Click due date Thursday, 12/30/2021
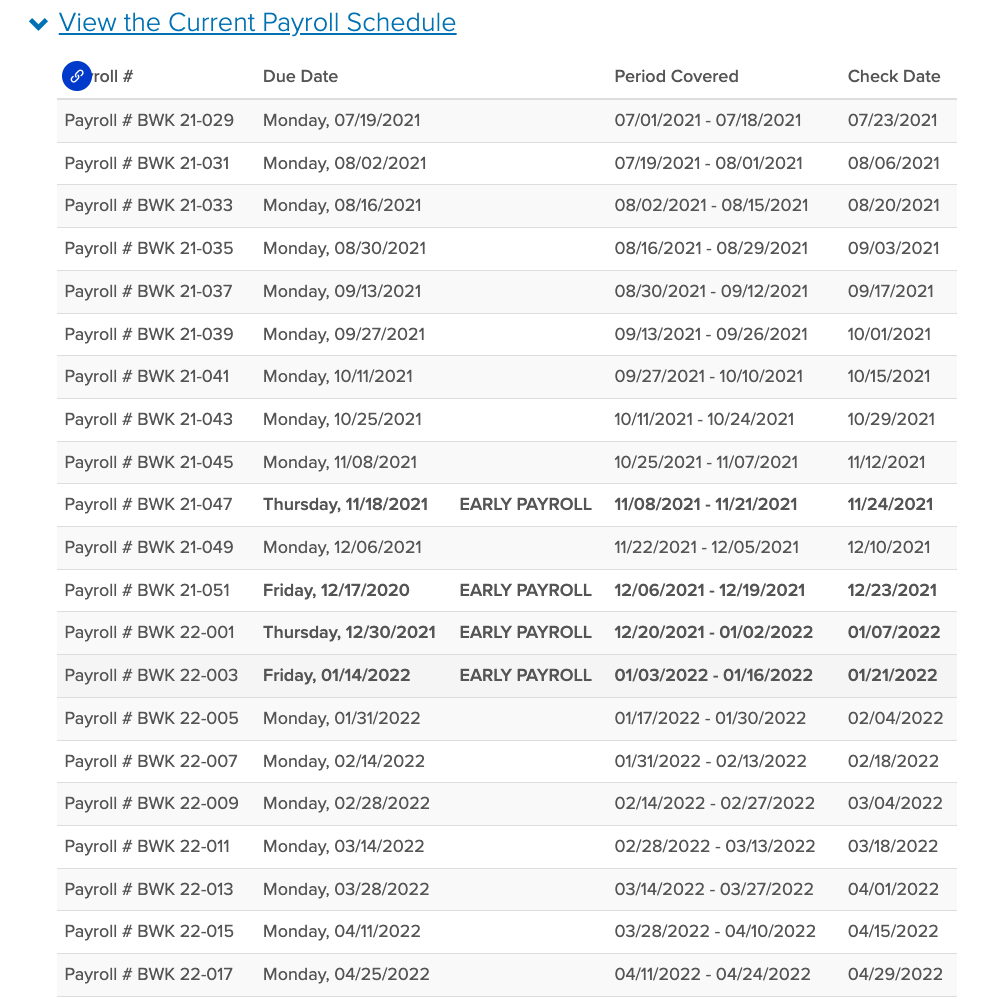This screenshot has width=1003, height=999. (x=349, y=632)
